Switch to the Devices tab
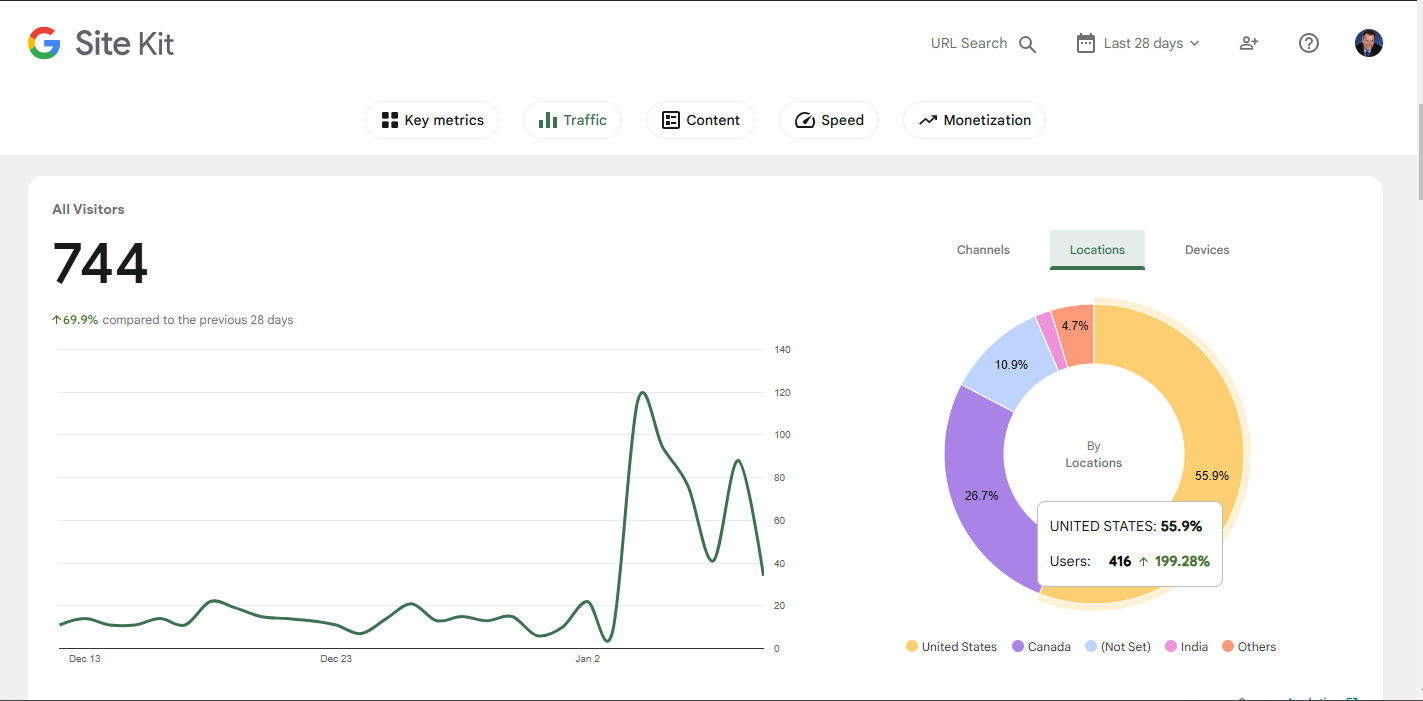This screenshot has width=1423, height=701. (1206, 249)
